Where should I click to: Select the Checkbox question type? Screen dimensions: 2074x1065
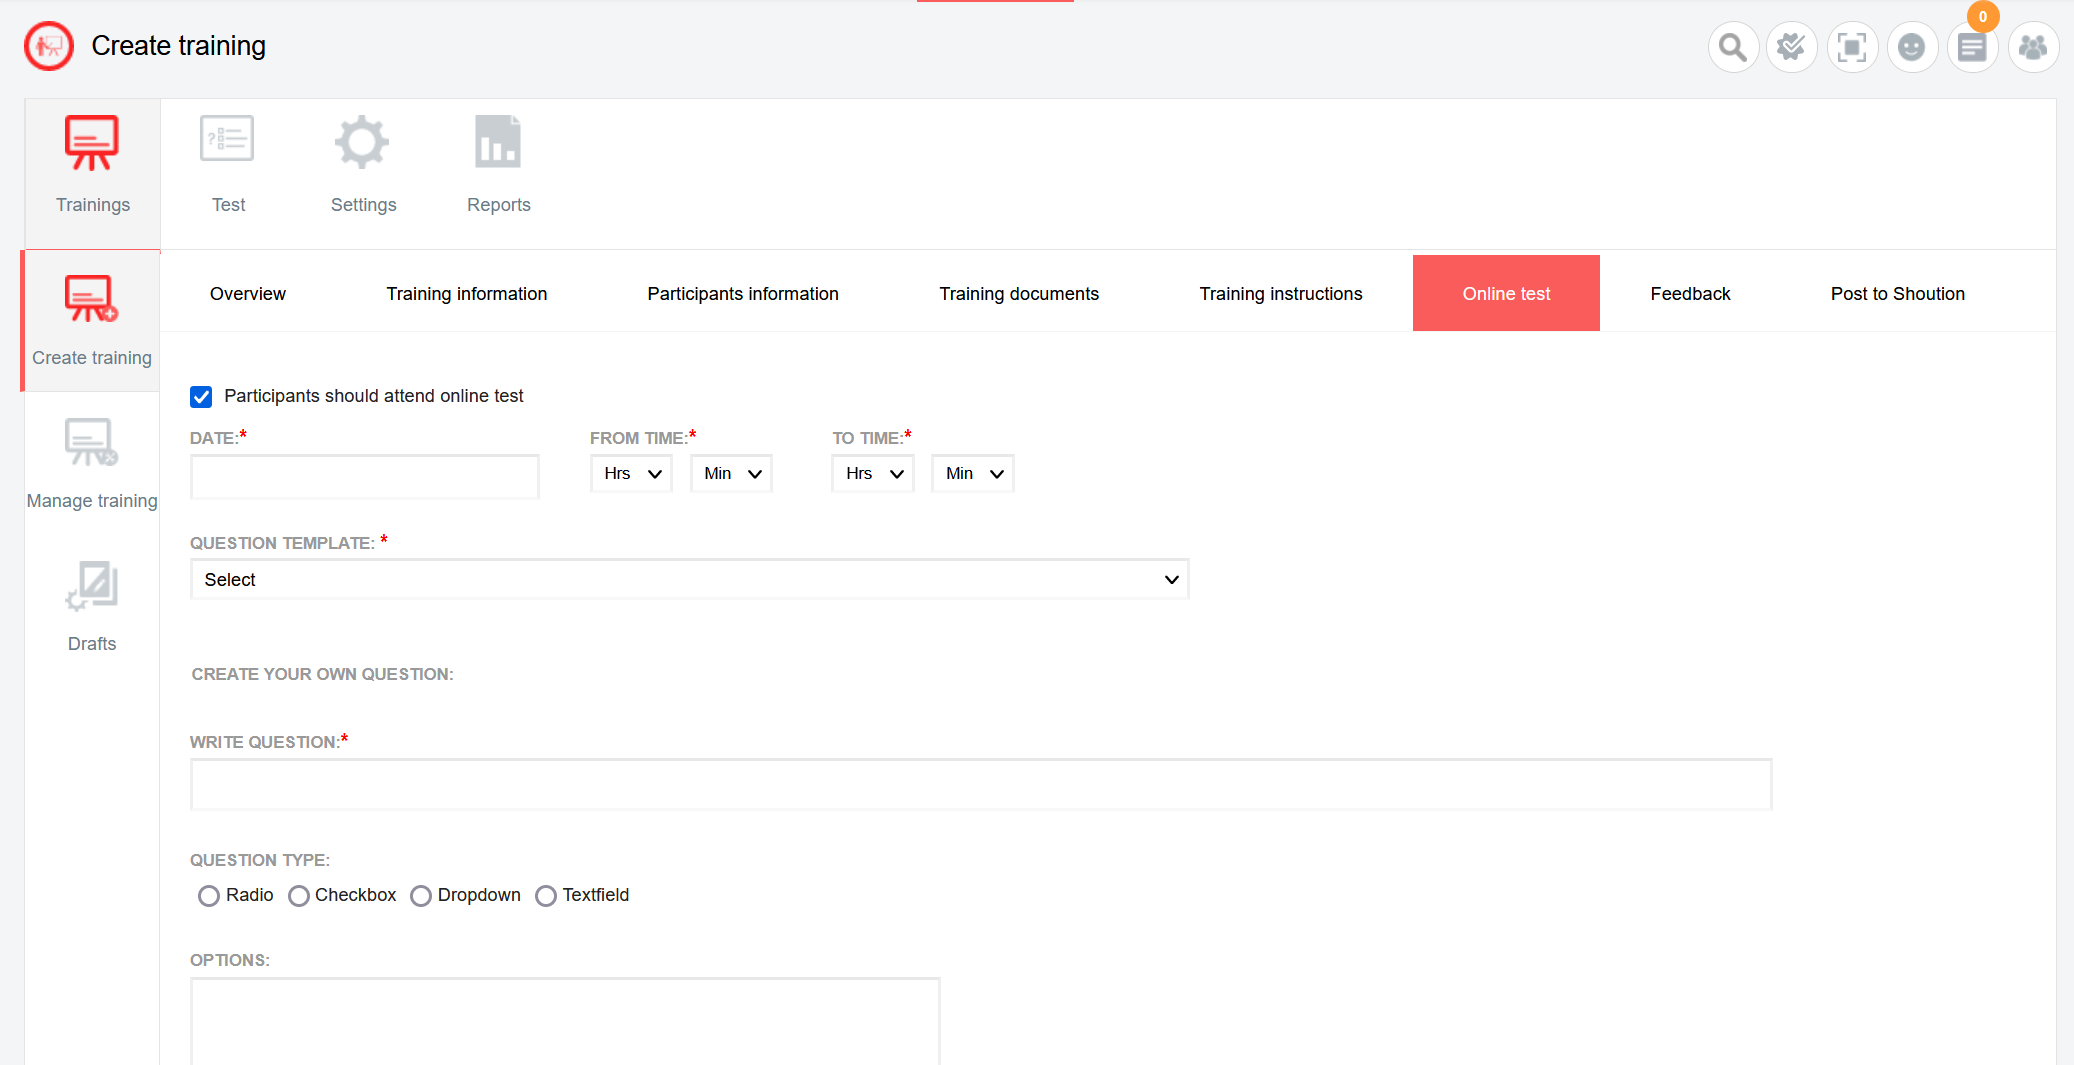(298, 896)
